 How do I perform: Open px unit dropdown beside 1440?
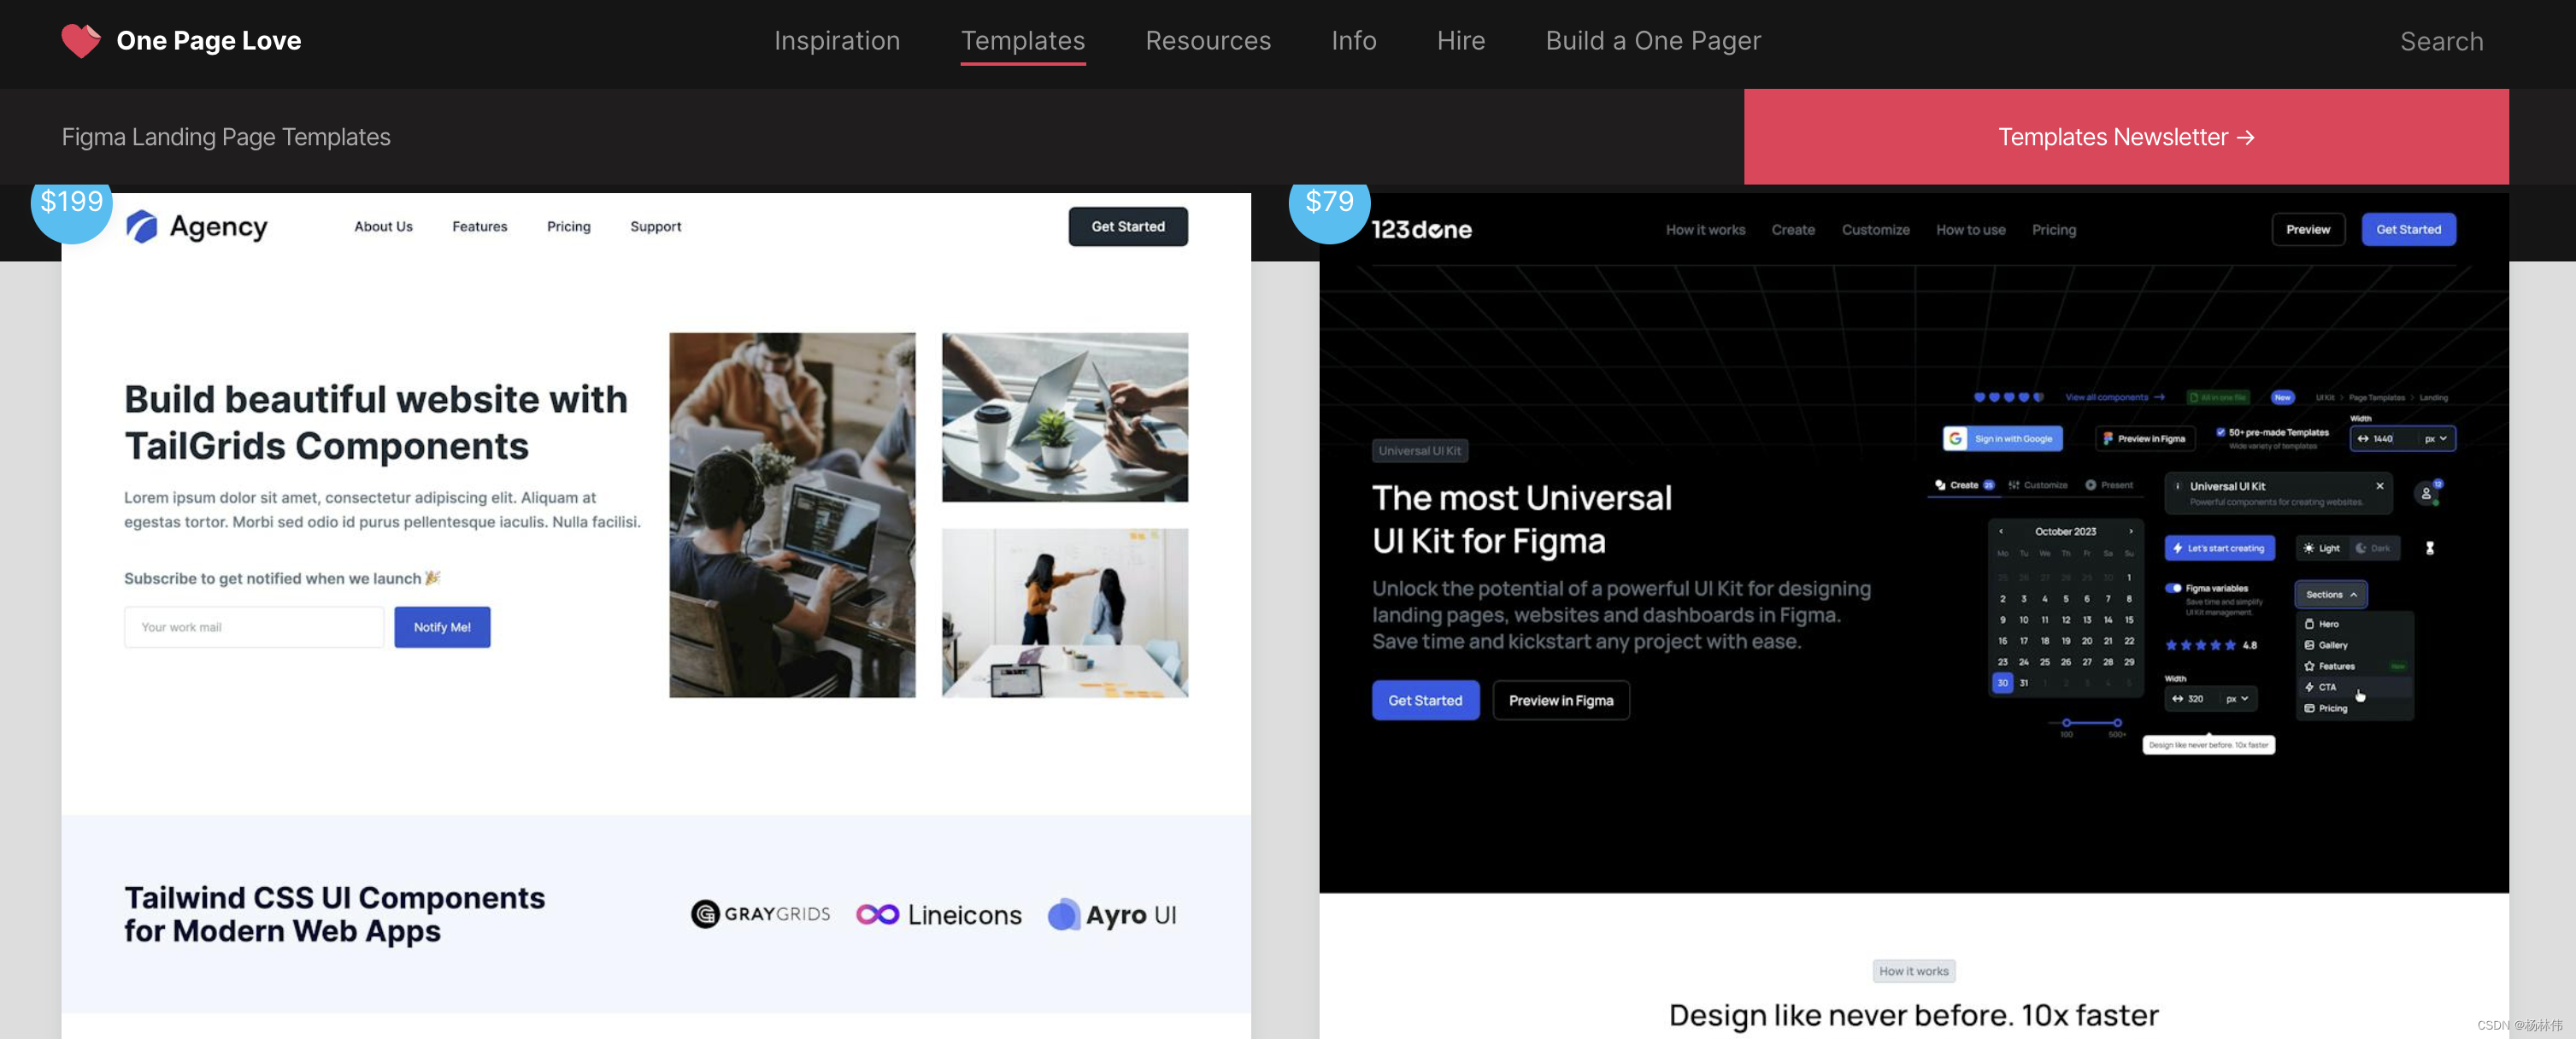tap(2435, 438)
